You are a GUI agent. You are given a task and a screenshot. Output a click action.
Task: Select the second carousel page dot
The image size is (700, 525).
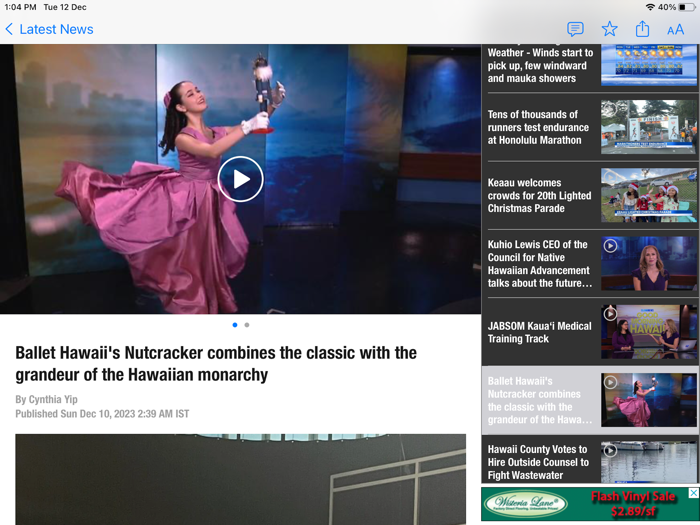[247, 325]
